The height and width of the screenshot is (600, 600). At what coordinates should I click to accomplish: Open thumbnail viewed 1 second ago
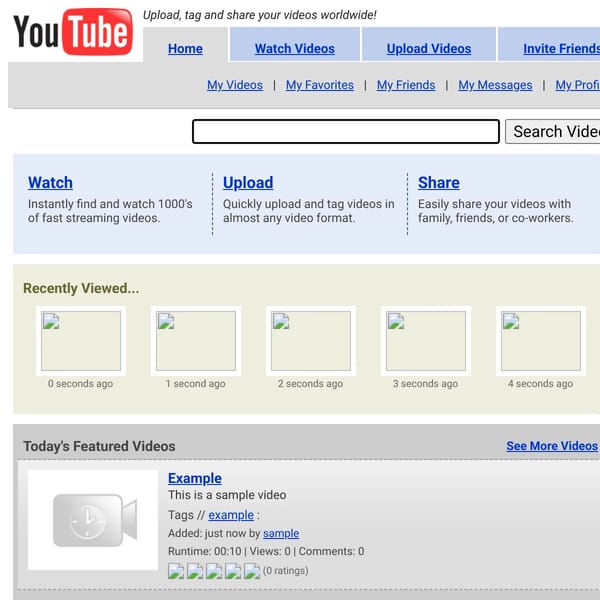tap(196, 341)
